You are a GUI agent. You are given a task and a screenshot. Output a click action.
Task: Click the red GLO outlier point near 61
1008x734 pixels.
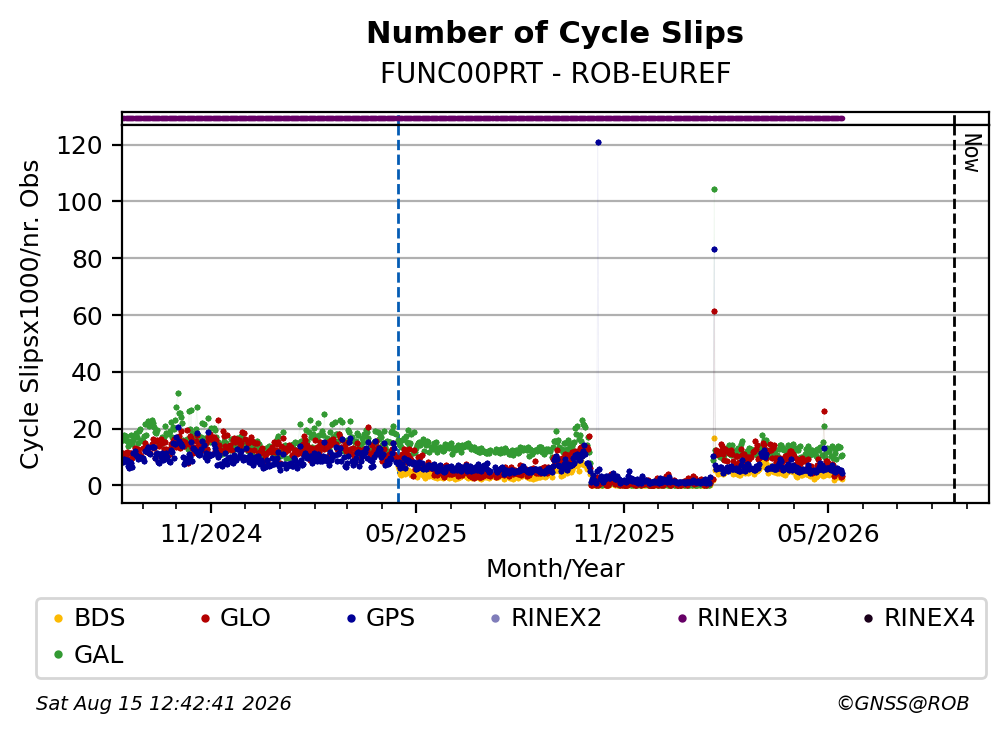point(714,312)
